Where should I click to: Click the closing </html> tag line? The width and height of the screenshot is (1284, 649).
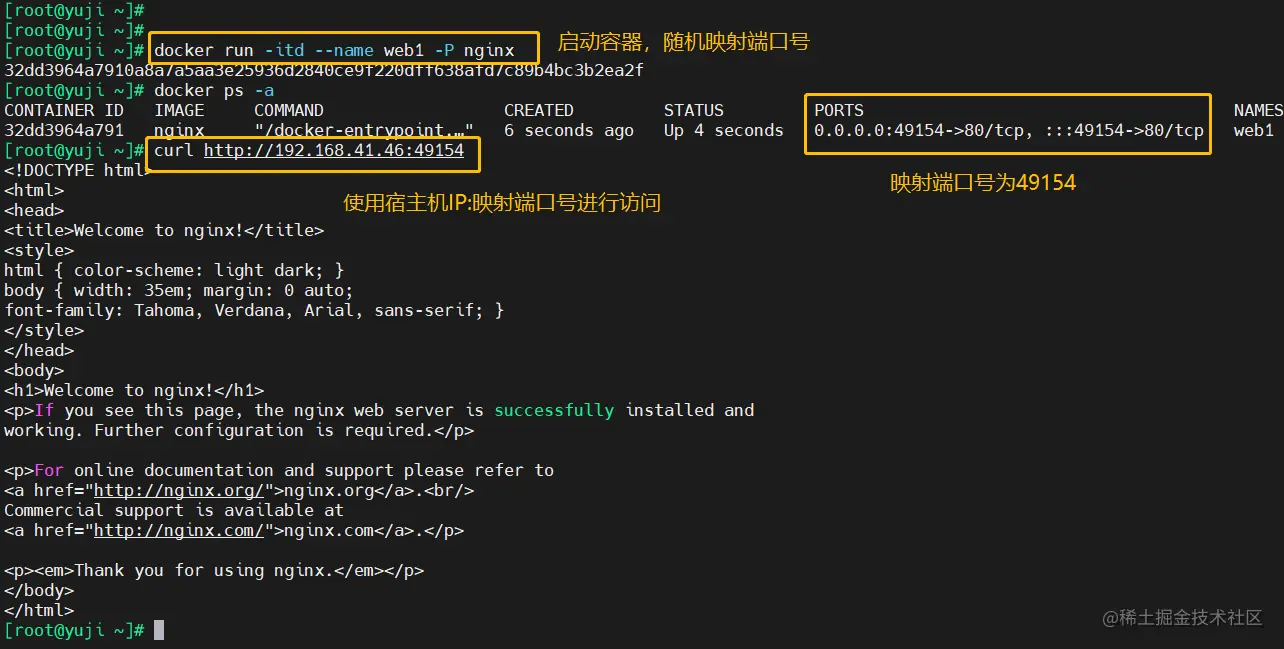39,610
